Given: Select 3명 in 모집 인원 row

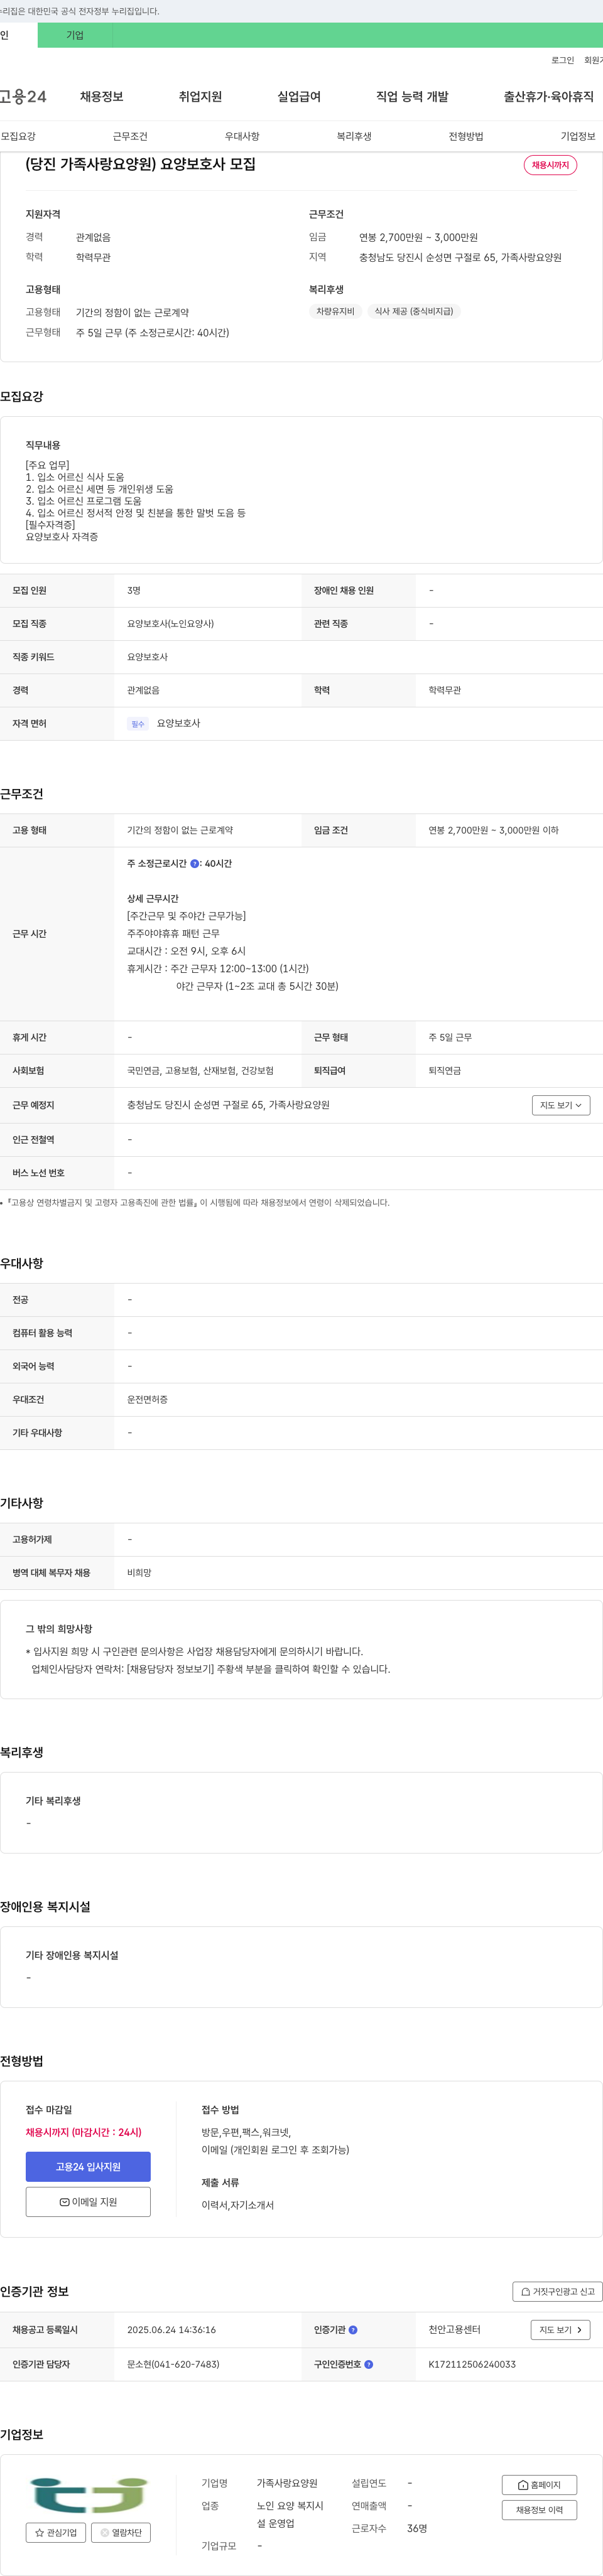Looking at the screenshot, I should pos(134,590).
